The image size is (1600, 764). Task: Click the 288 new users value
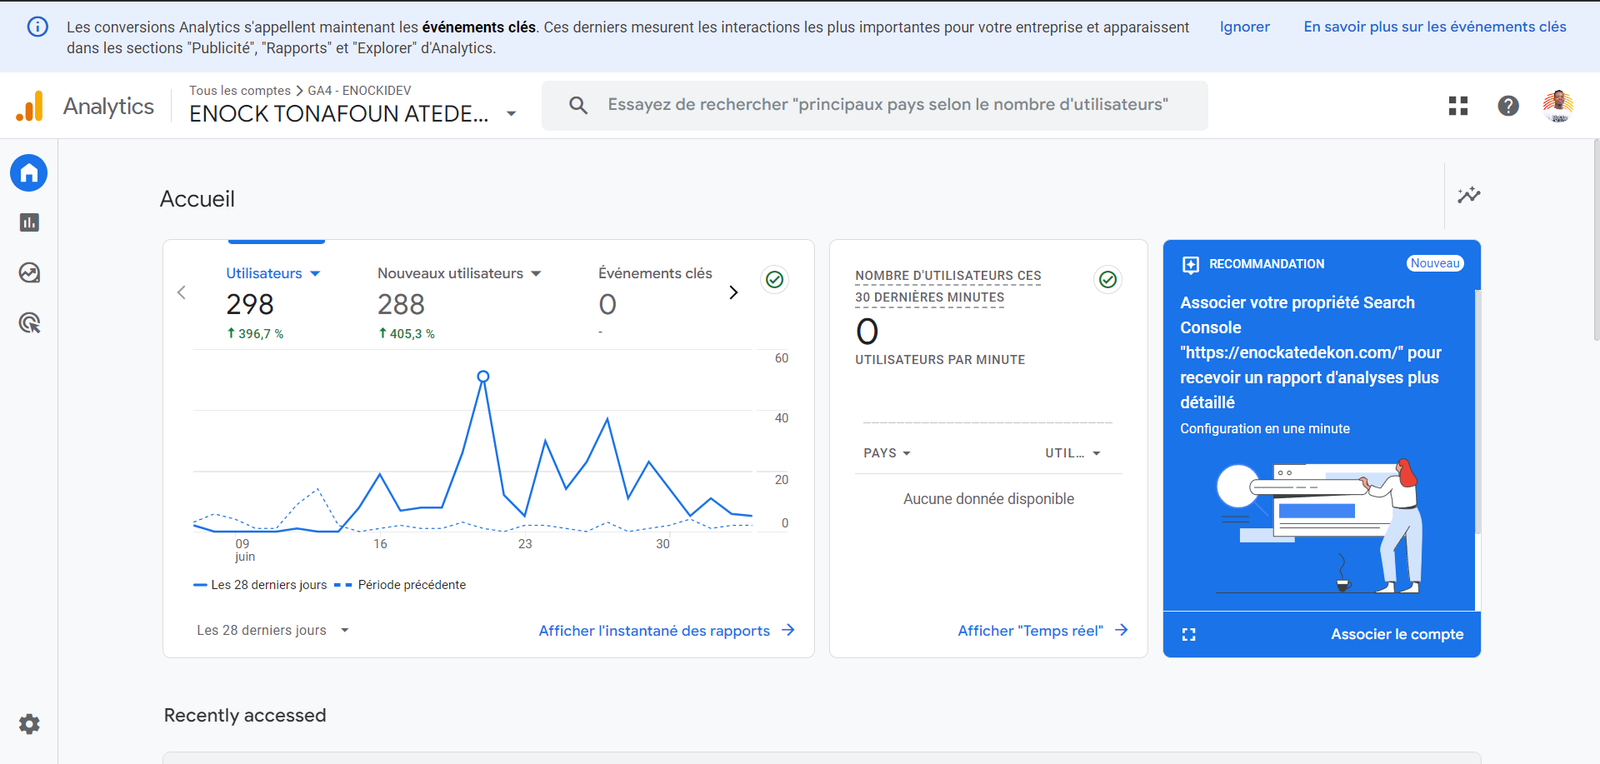tap(401, 304)
